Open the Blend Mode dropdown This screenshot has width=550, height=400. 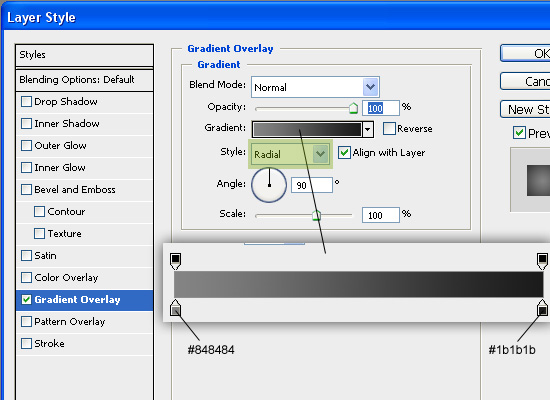315,87
